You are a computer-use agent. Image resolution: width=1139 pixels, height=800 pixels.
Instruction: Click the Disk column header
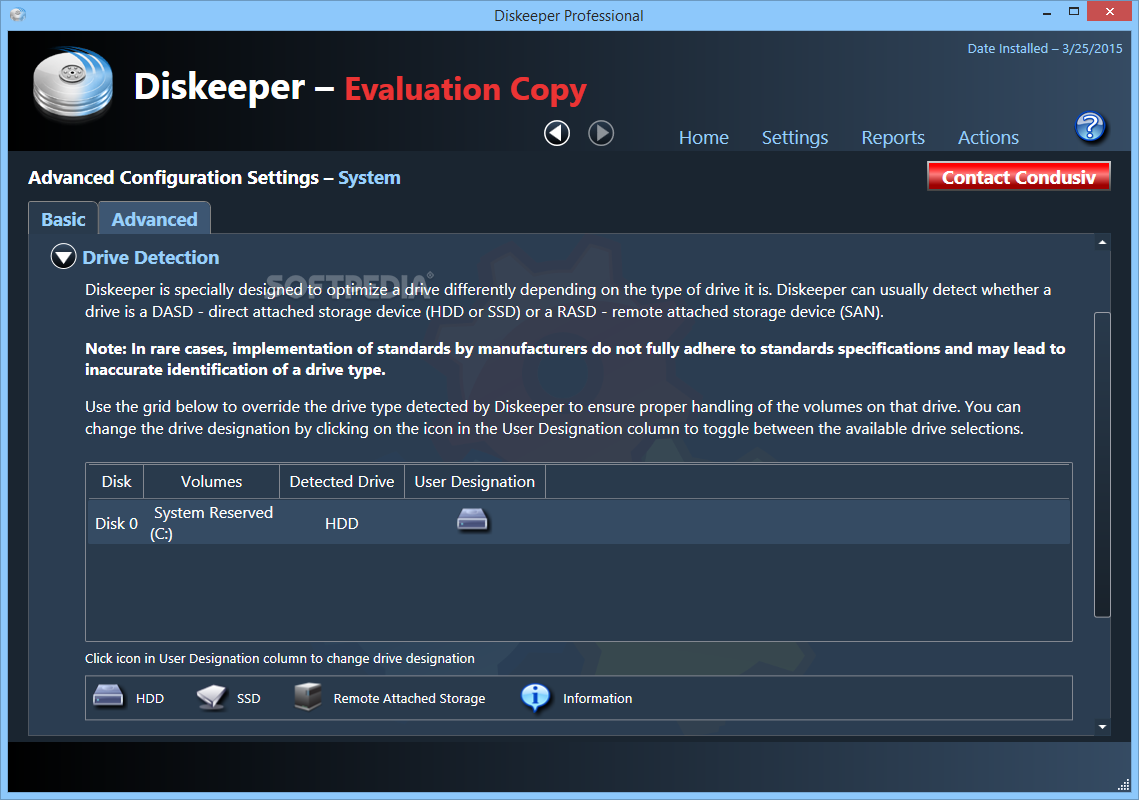pos(116,481)
